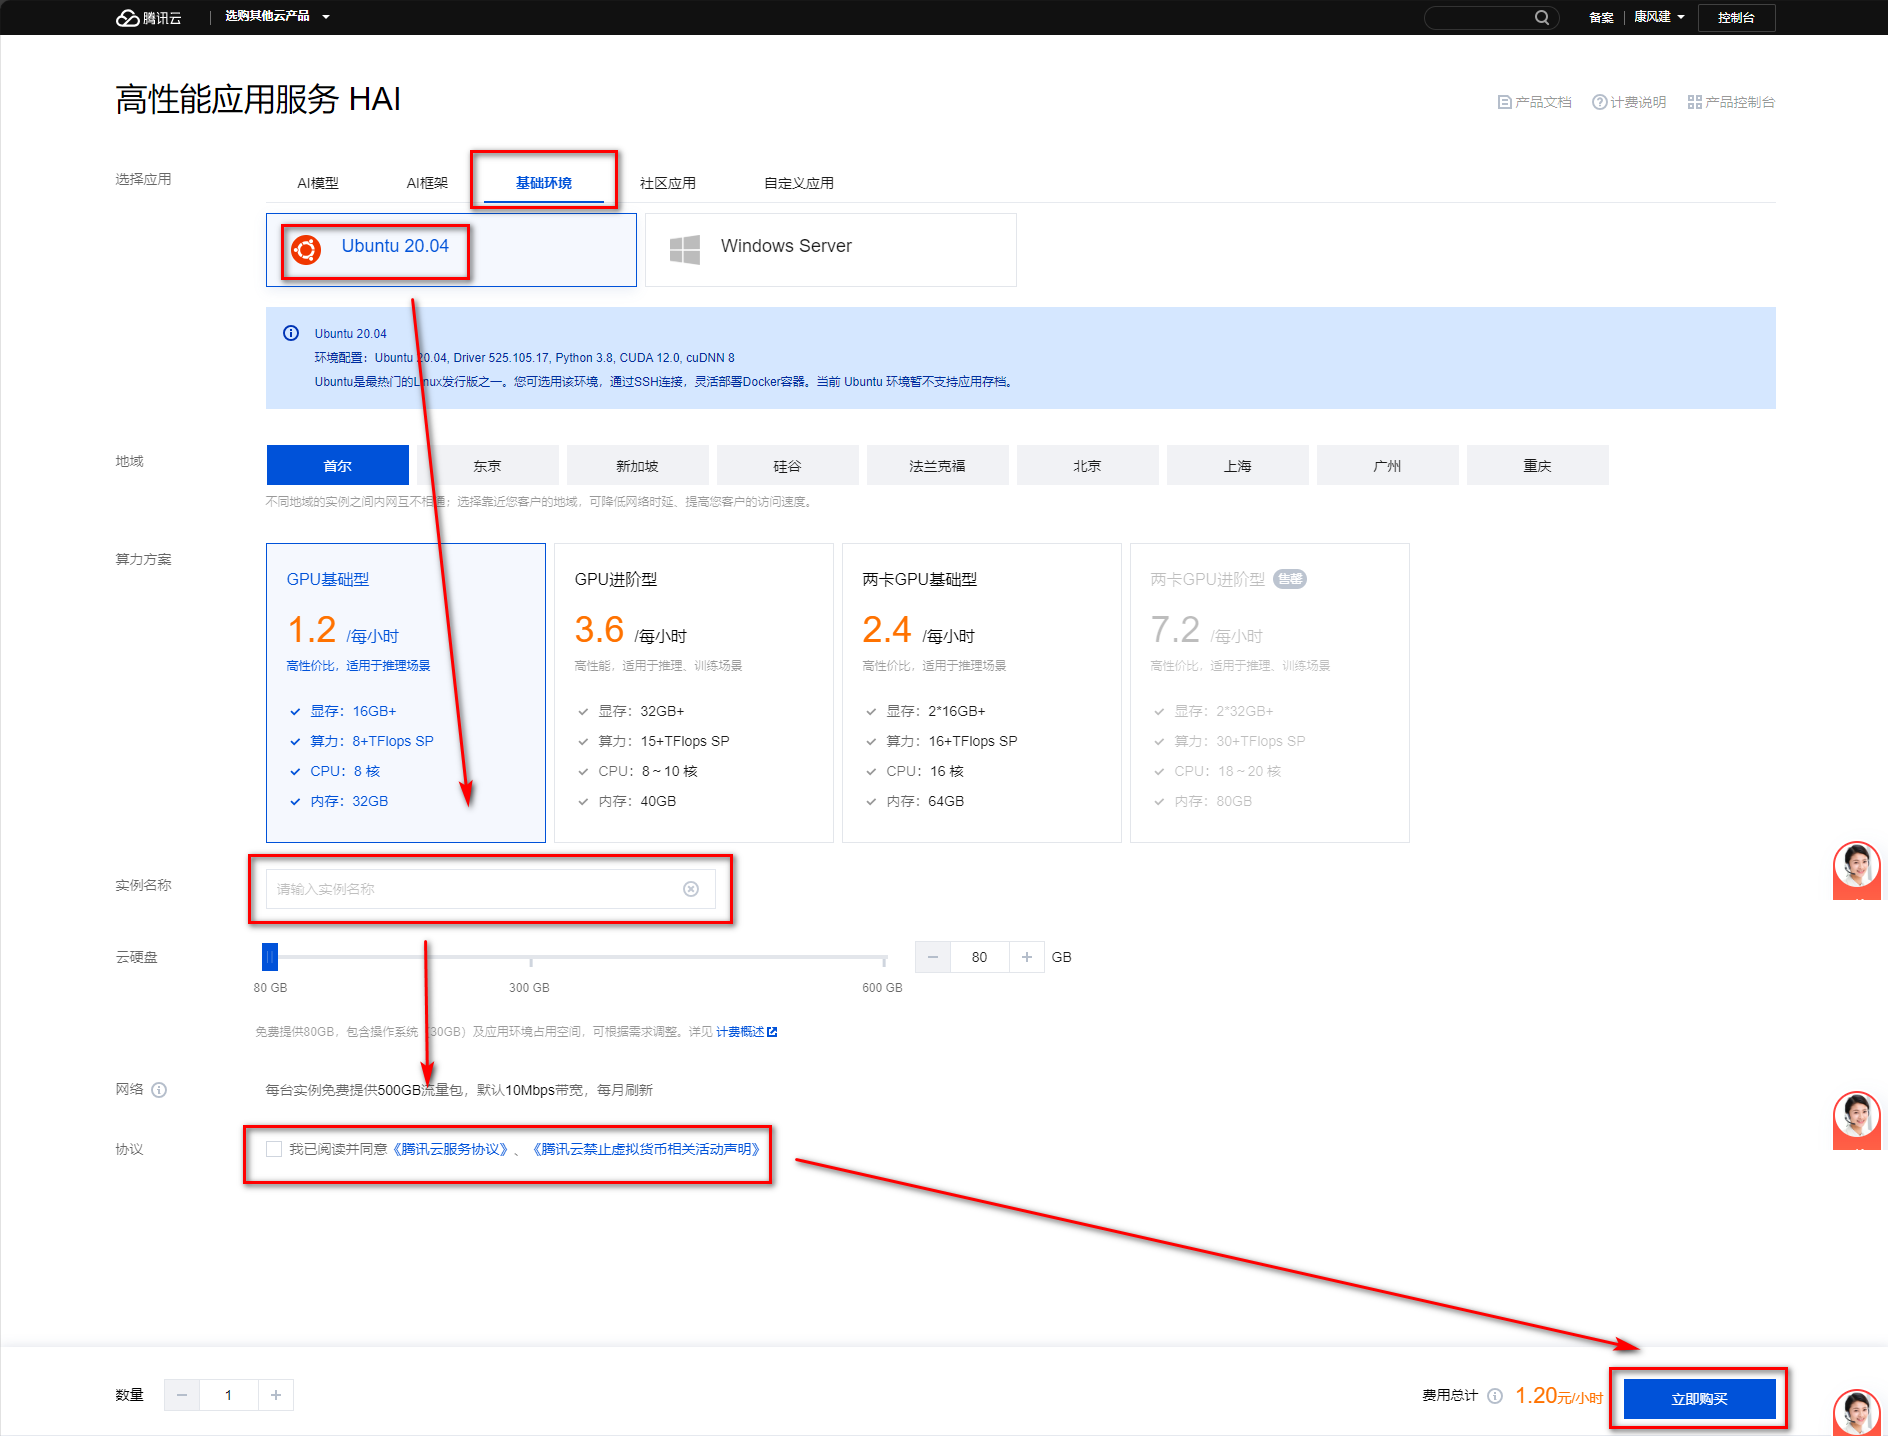Select the 广州 region

tap(1388, 465)
